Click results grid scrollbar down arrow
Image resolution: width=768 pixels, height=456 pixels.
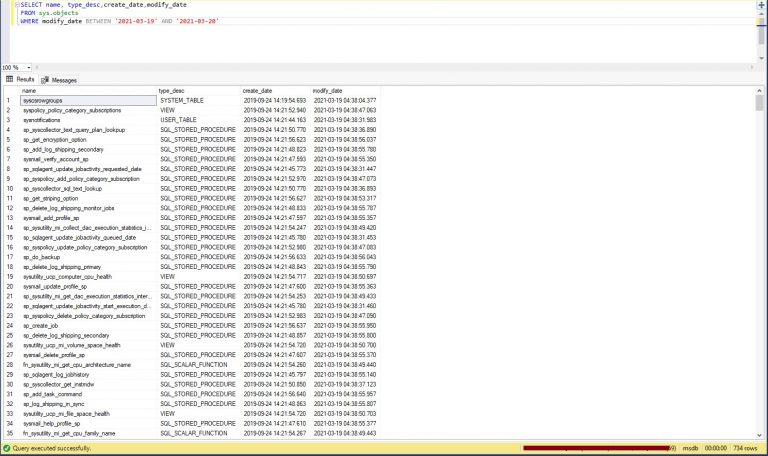760,435
